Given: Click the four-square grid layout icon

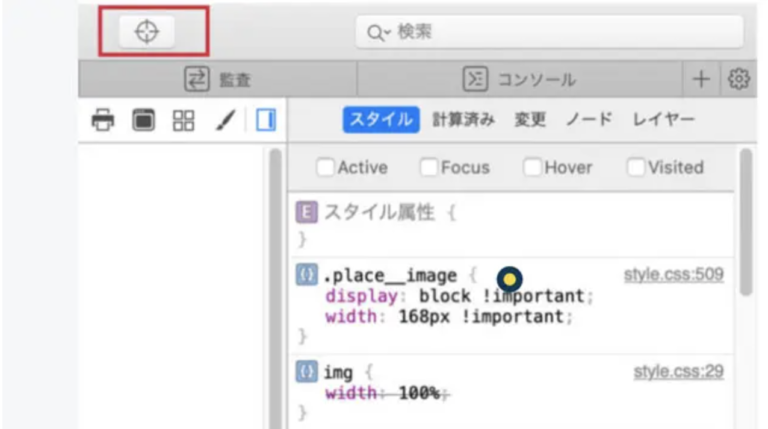Looking at the screenshot, I should tap(183, 121).
